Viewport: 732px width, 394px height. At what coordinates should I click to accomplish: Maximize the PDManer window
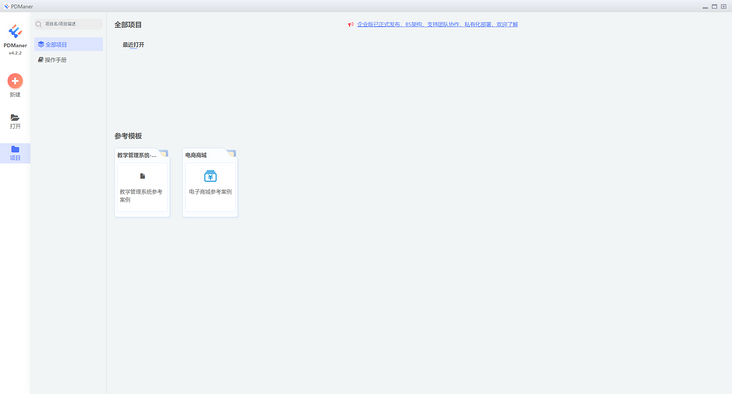coord(714,7)
